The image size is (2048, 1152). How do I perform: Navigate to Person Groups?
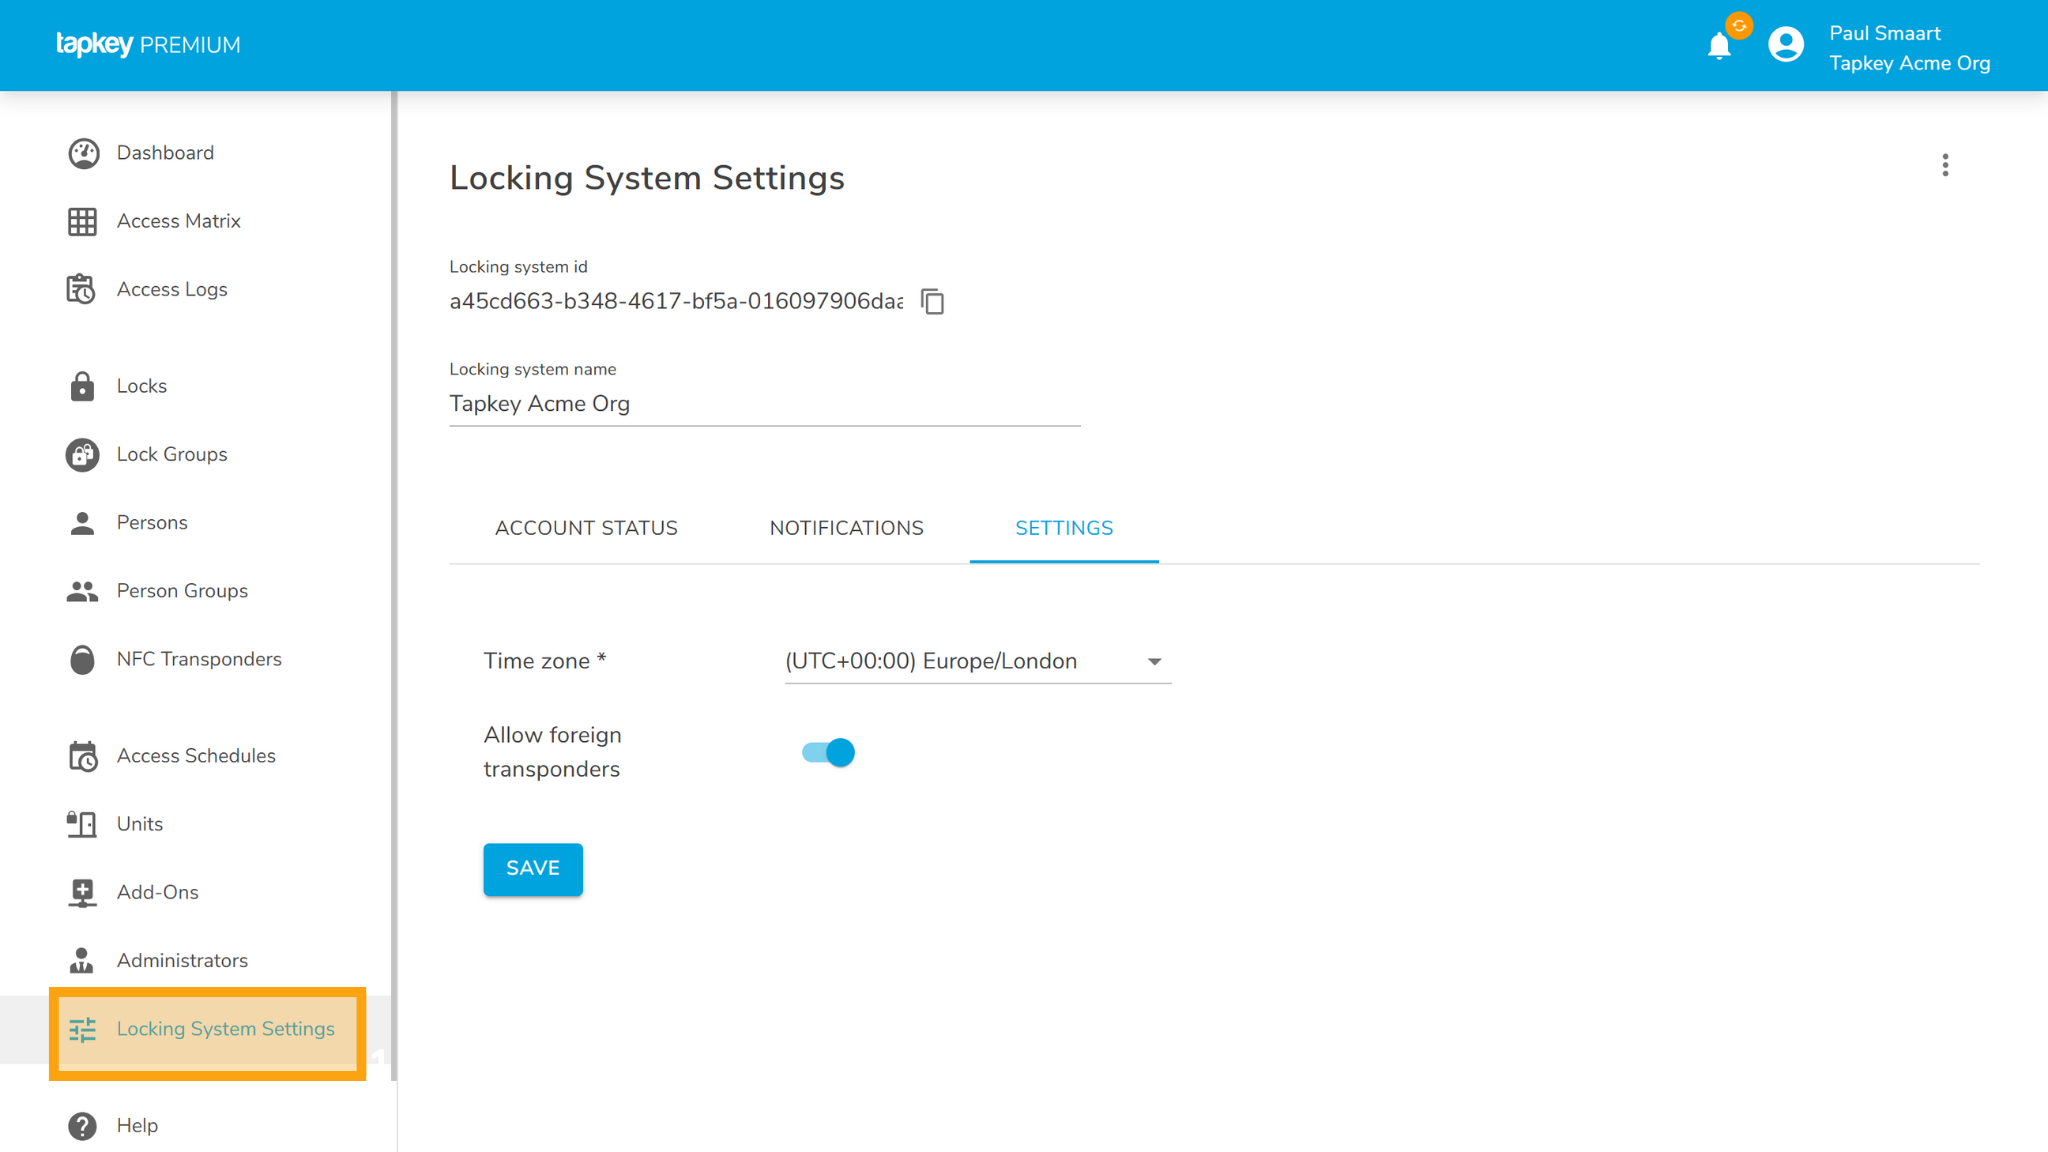click(x=182, y=591)
